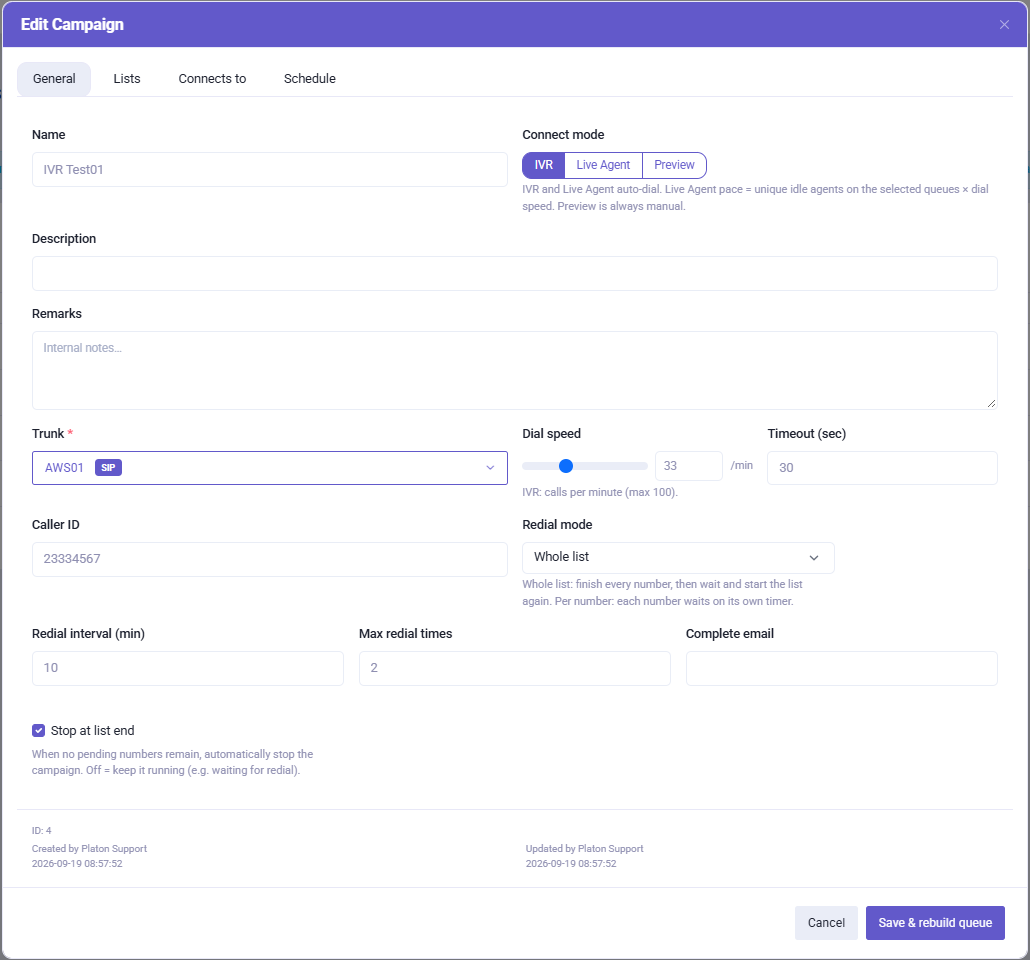
Task: Click the Redial interval (min) field
Action: (x=187, y=668)
